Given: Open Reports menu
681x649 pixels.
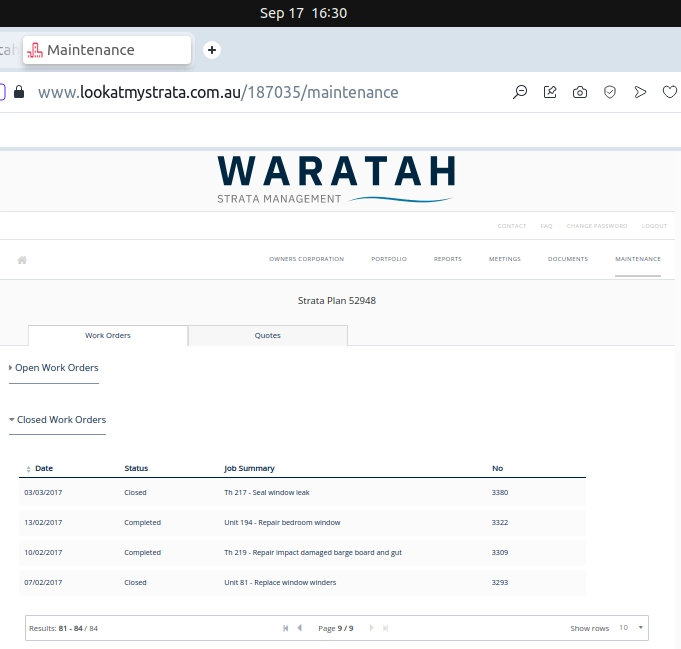Looking at the screenshot, I should (448, 259).
